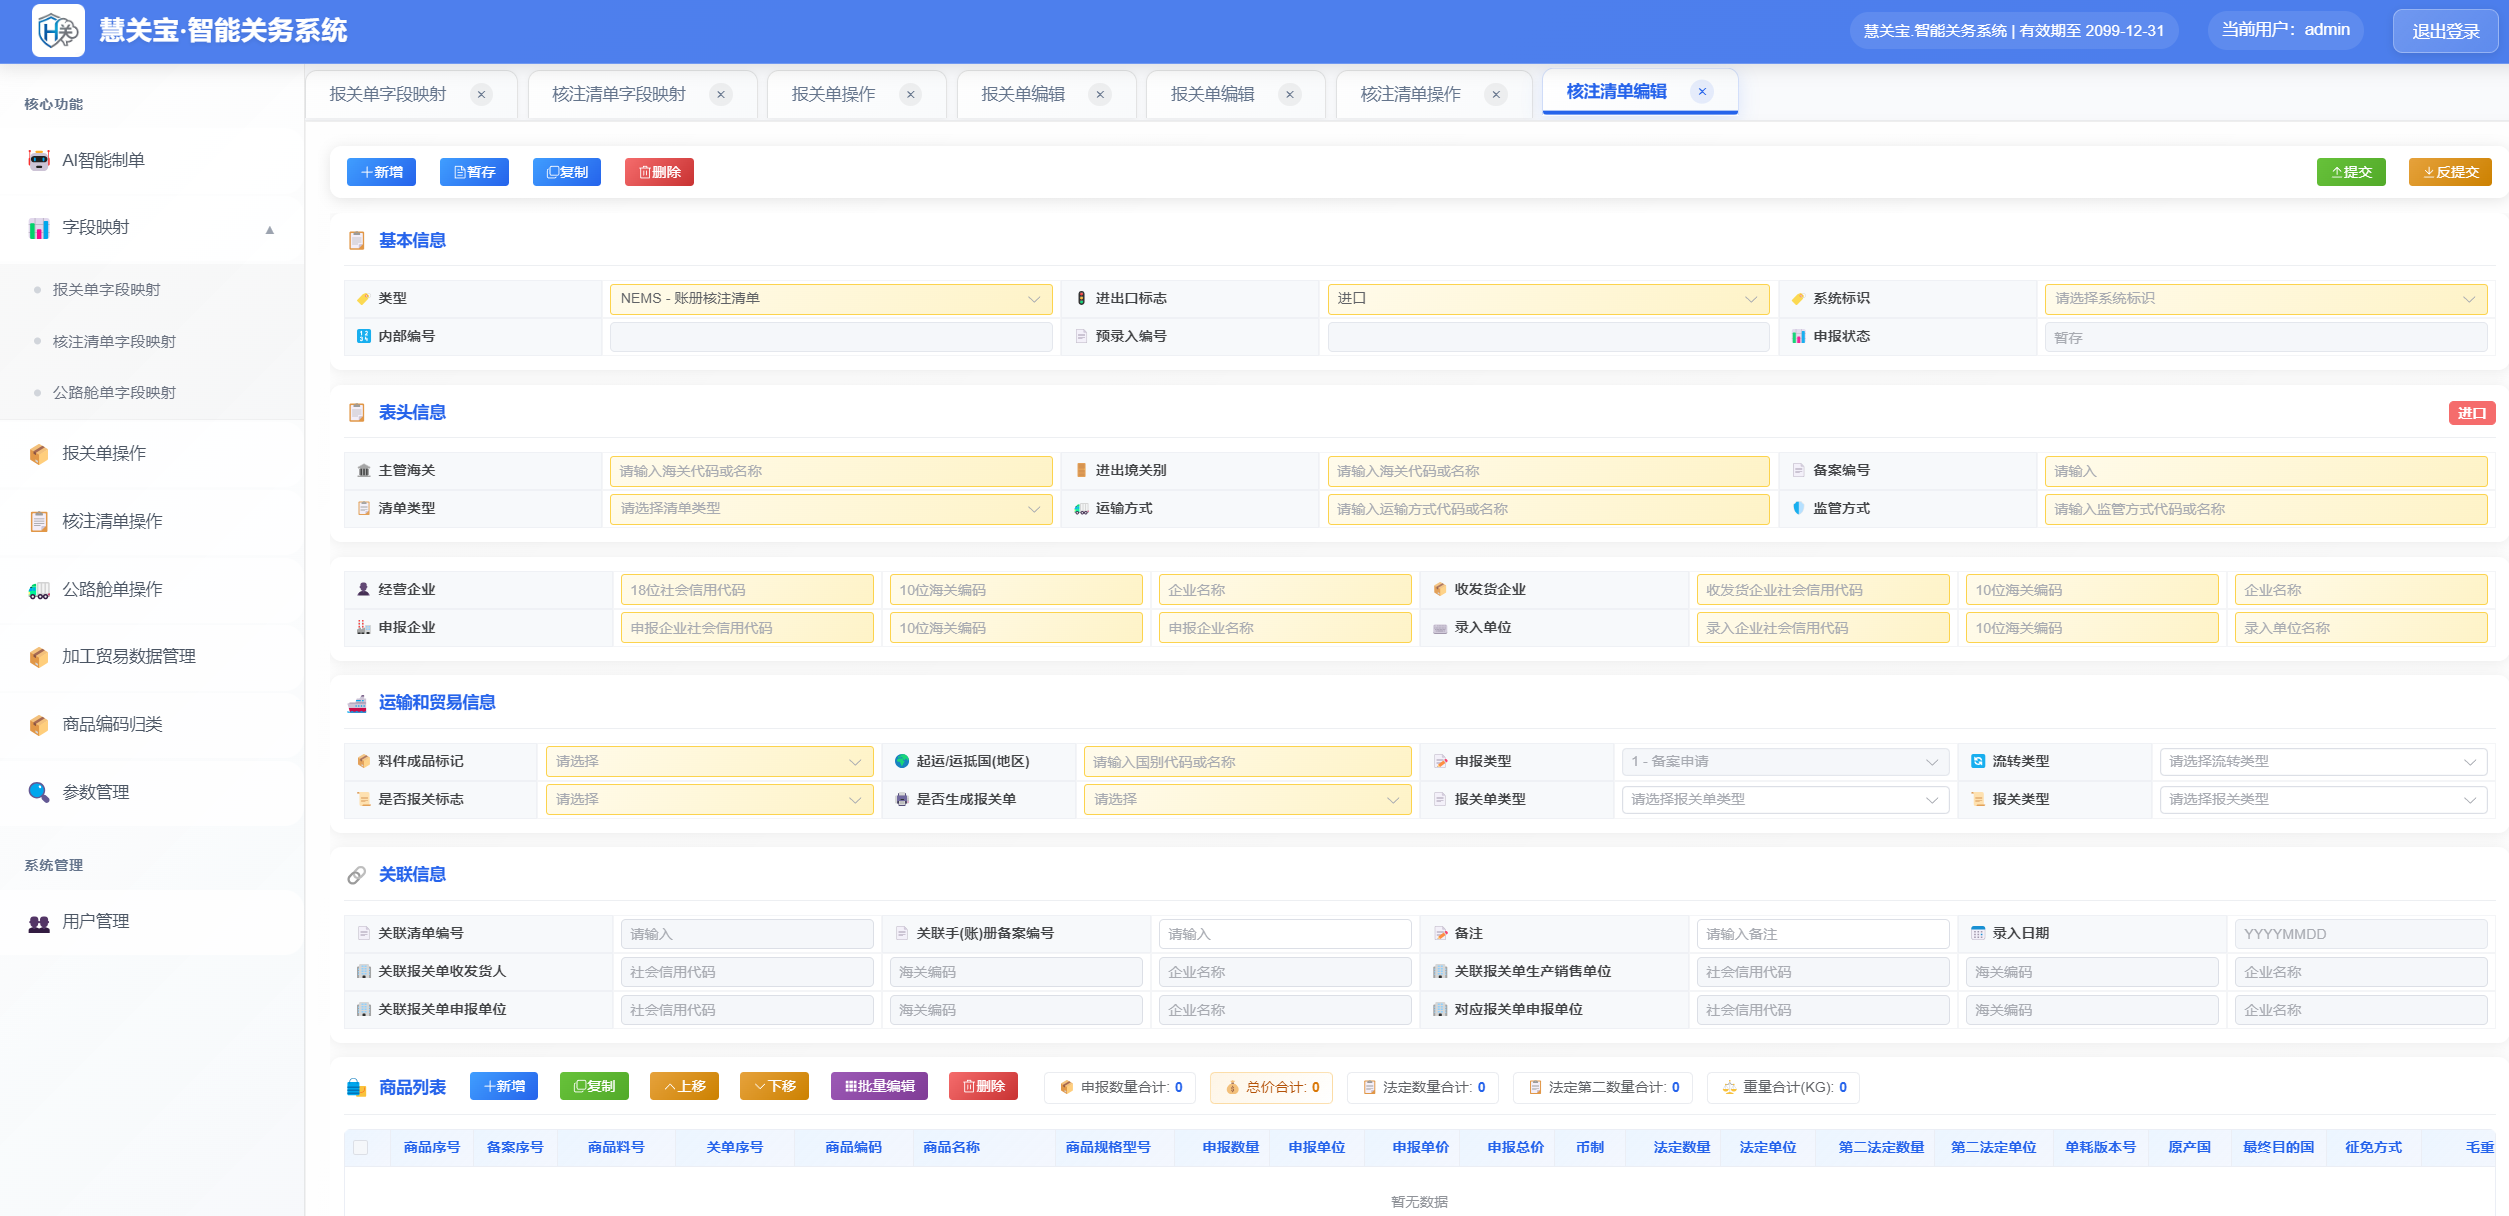The height and width of the screenshot is (1216, 2509).
Task: Click the 表头信息 section icon
Action: (357, 412)
